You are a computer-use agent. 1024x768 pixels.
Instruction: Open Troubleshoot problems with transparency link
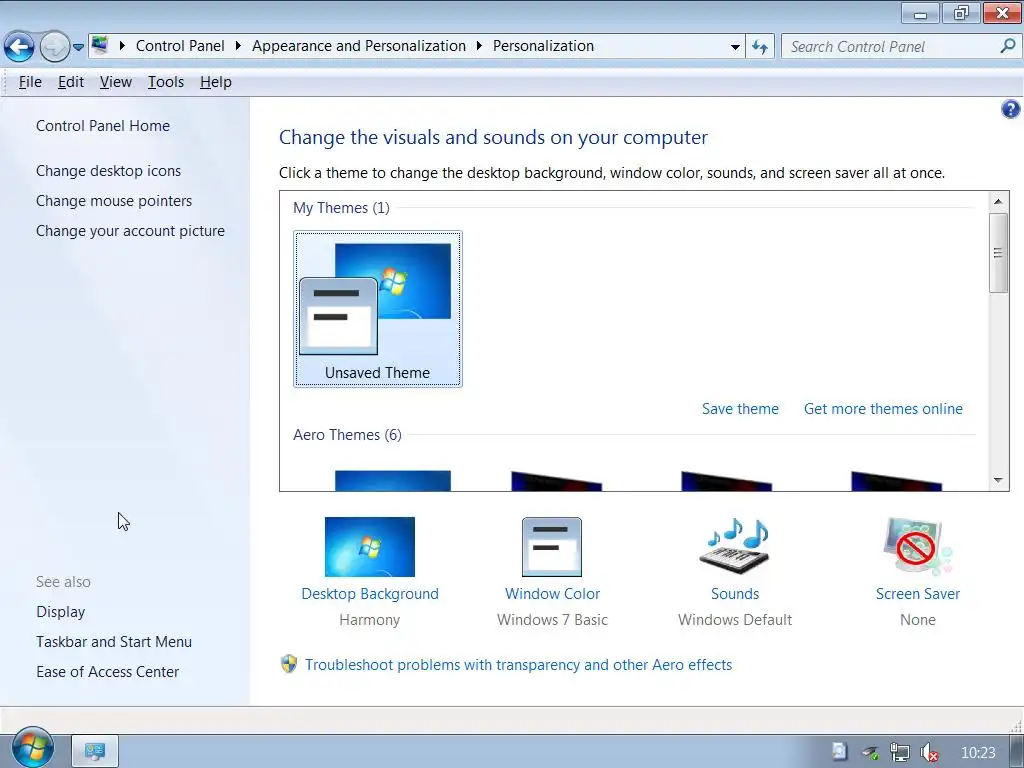point(519,665)
